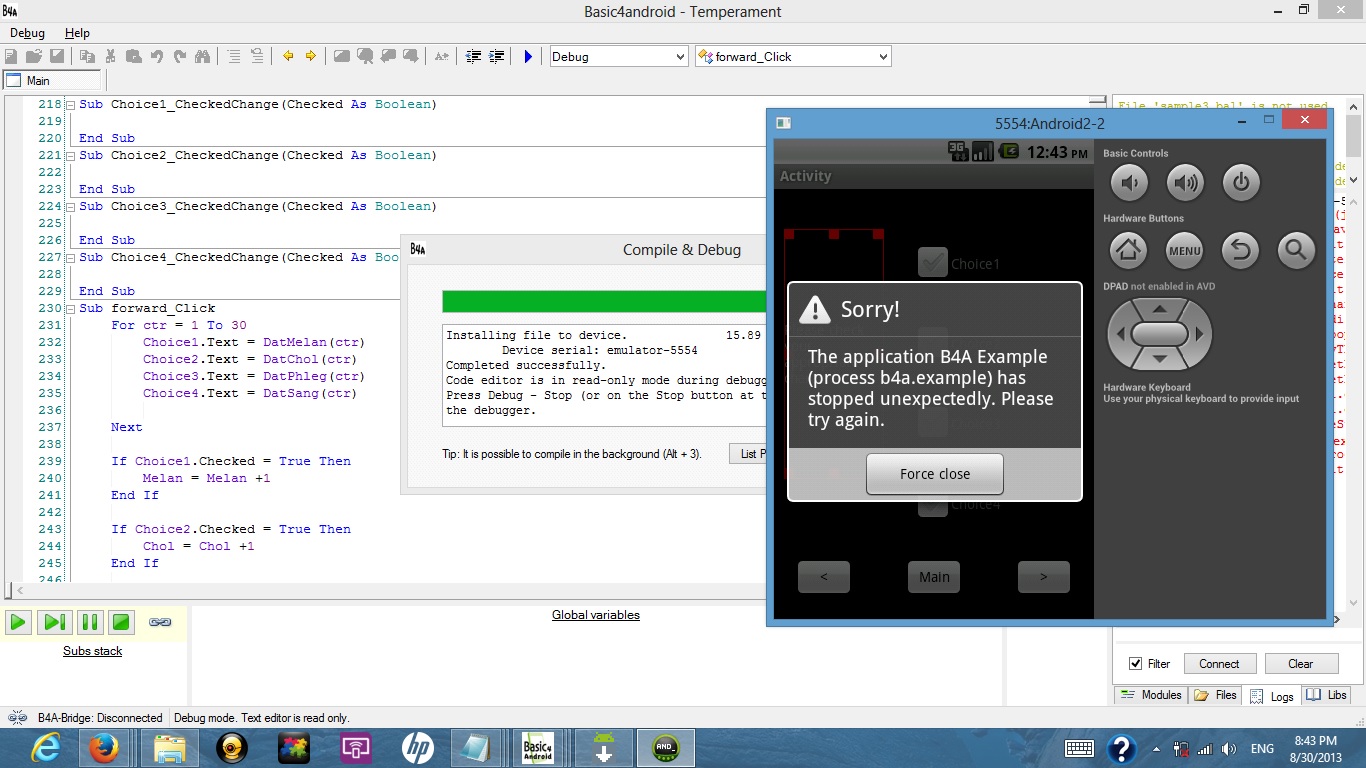Click the Copy toolbar icon
1366x768 pixels.
tap(87, 57)
